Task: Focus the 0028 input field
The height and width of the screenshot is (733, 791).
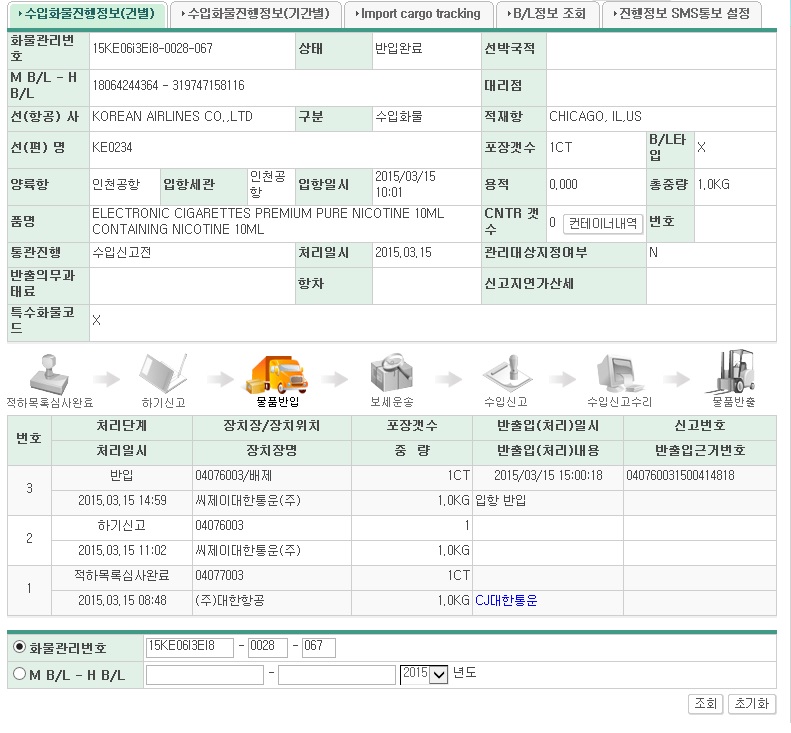Action: (x=268, y=647)
